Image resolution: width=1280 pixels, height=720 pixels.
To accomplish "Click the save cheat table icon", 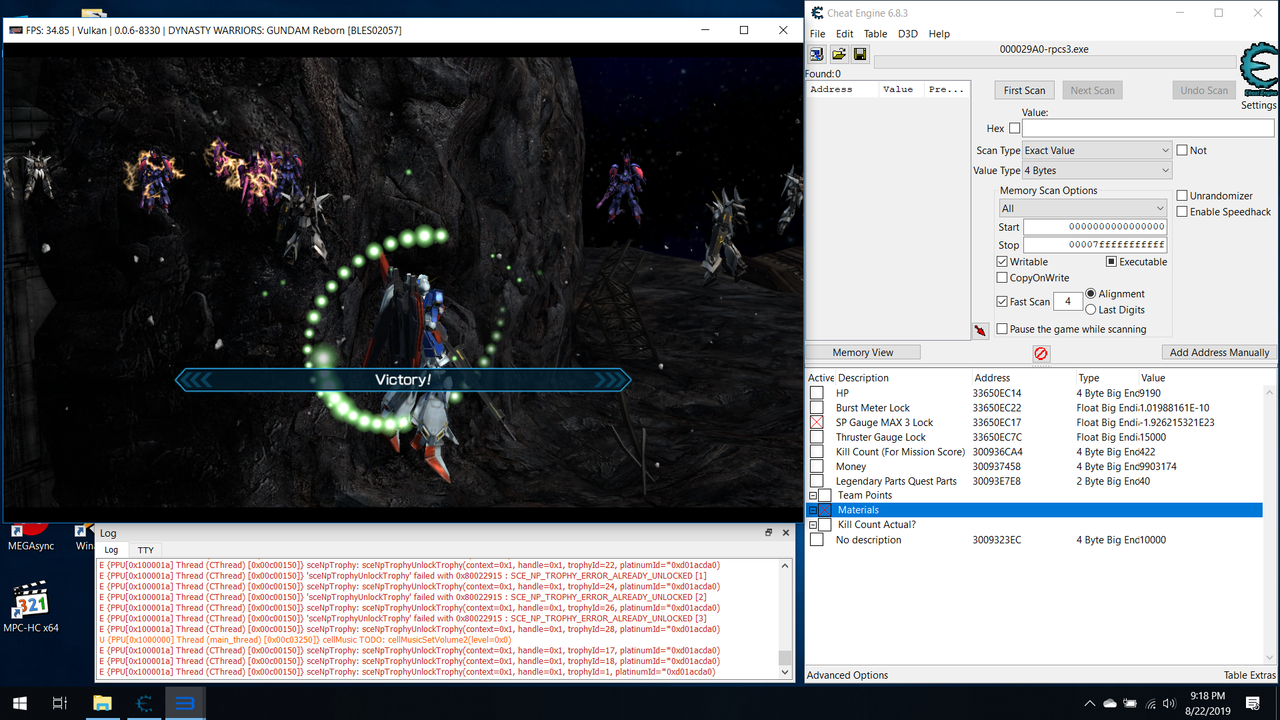I will [860, 53].
